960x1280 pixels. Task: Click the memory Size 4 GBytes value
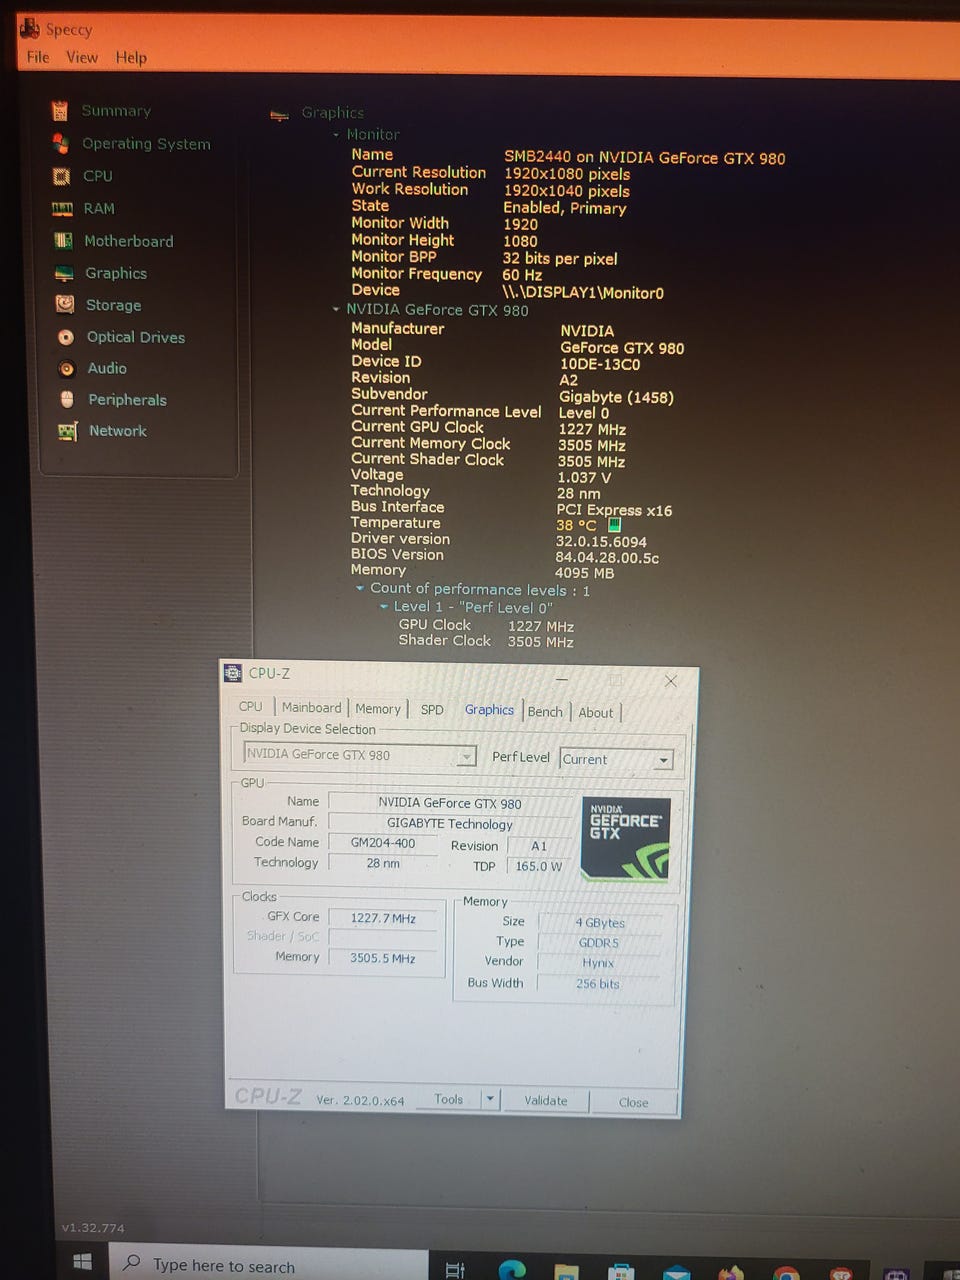pos(600,923)
